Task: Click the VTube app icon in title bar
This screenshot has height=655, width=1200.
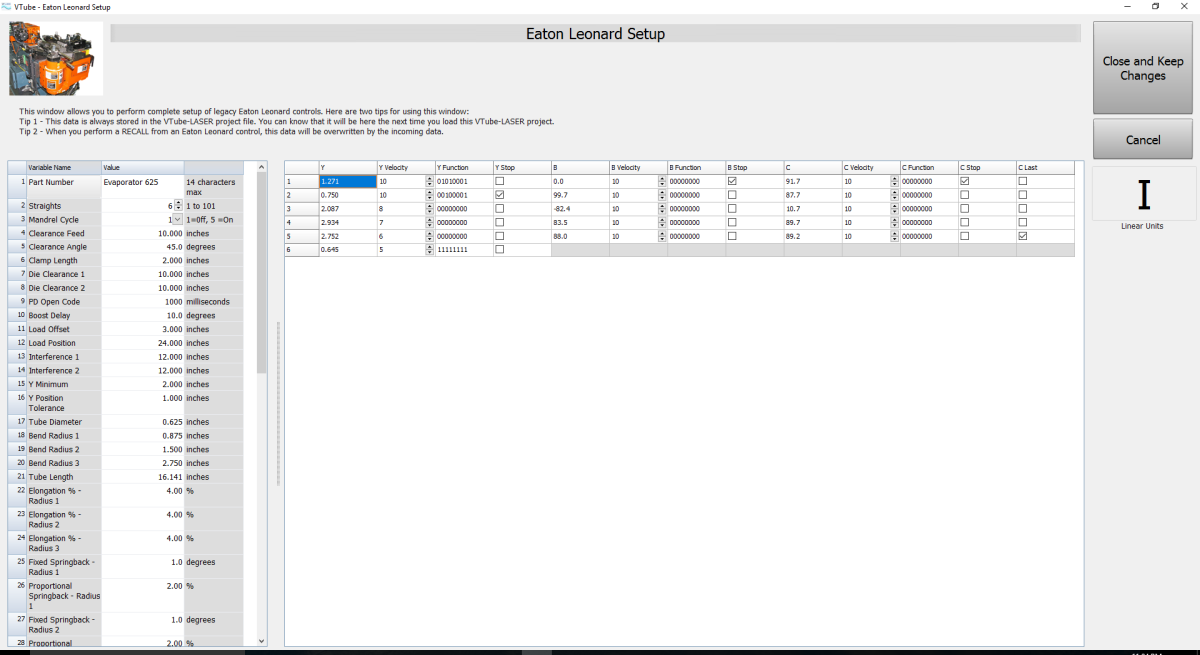Action: point(9,7)
